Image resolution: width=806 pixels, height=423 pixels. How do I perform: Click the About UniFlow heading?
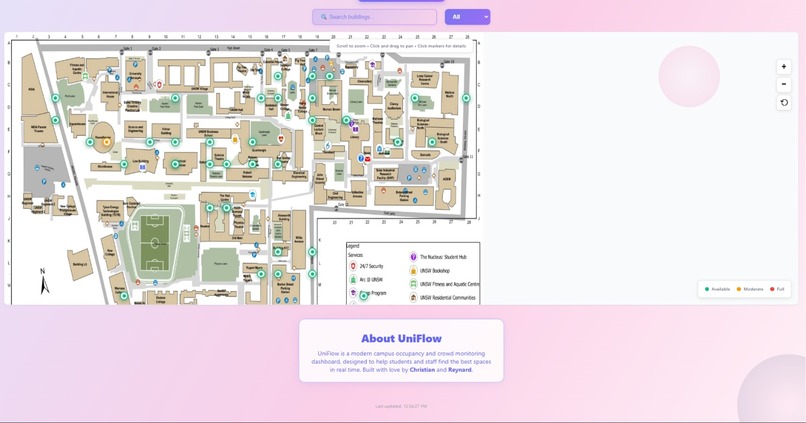pos(401,338)
